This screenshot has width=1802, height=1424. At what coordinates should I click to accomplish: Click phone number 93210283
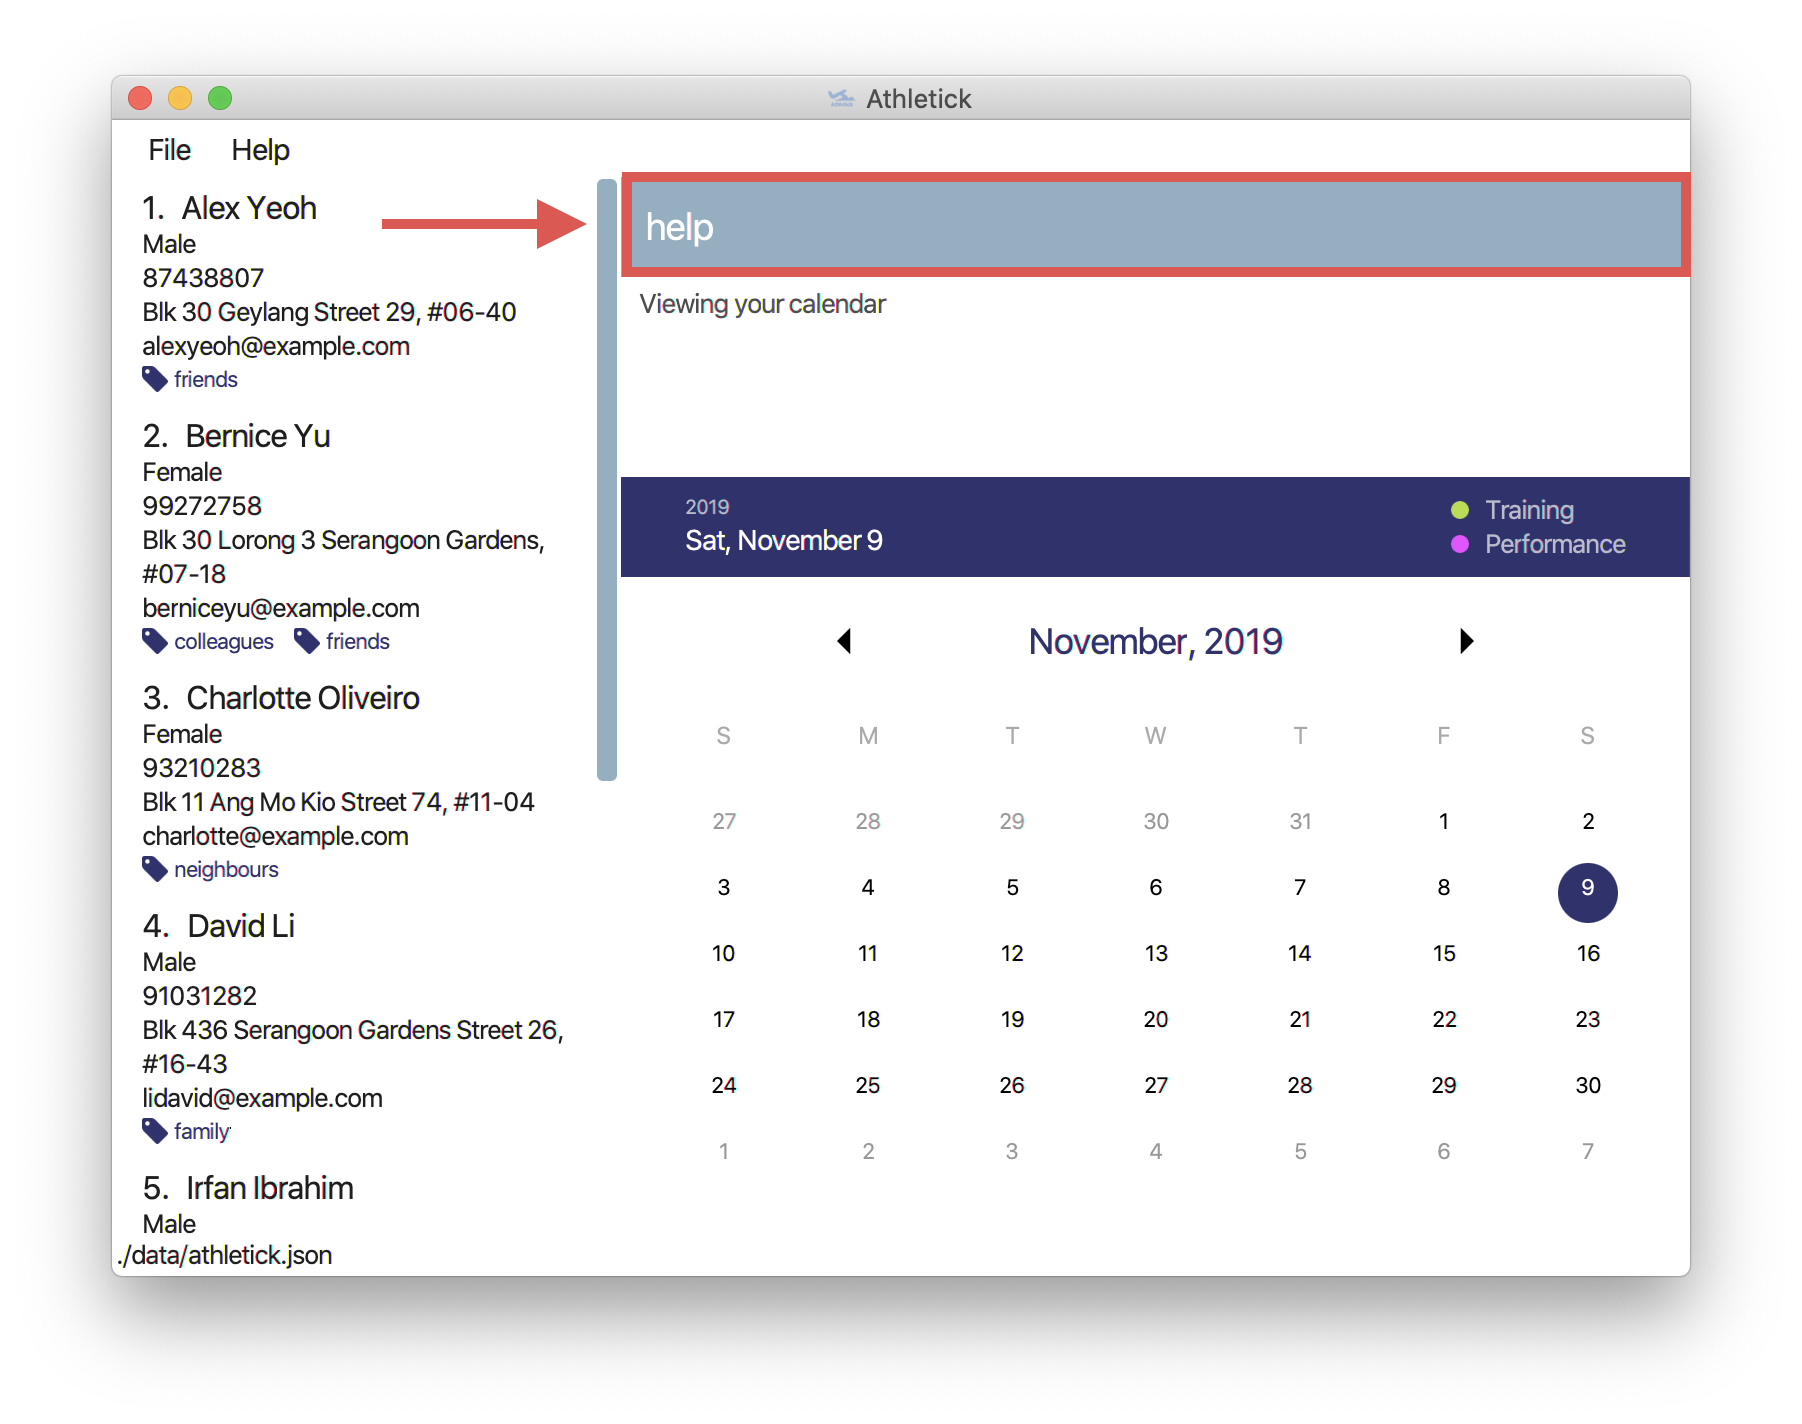(201, 768)
